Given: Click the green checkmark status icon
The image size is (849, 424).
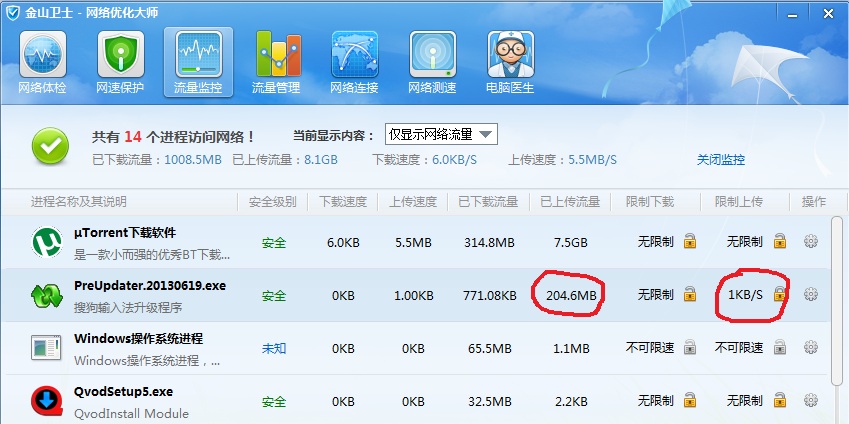Looking at the screenshot, I should [x=50, y=146].
